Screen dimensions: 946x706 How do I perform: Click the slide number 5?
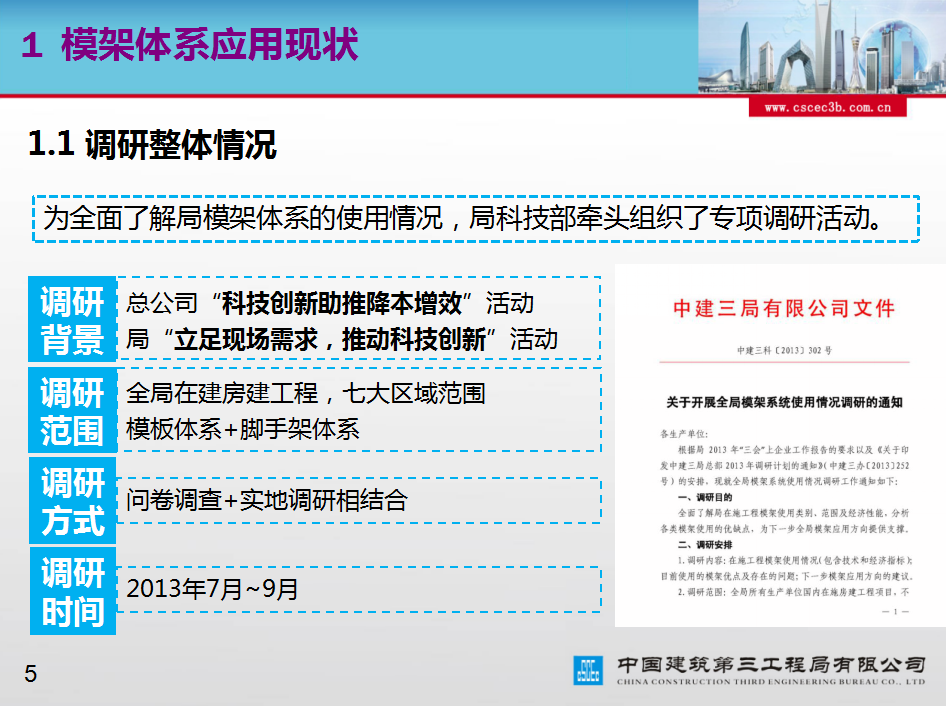click(x=31, y=673)
